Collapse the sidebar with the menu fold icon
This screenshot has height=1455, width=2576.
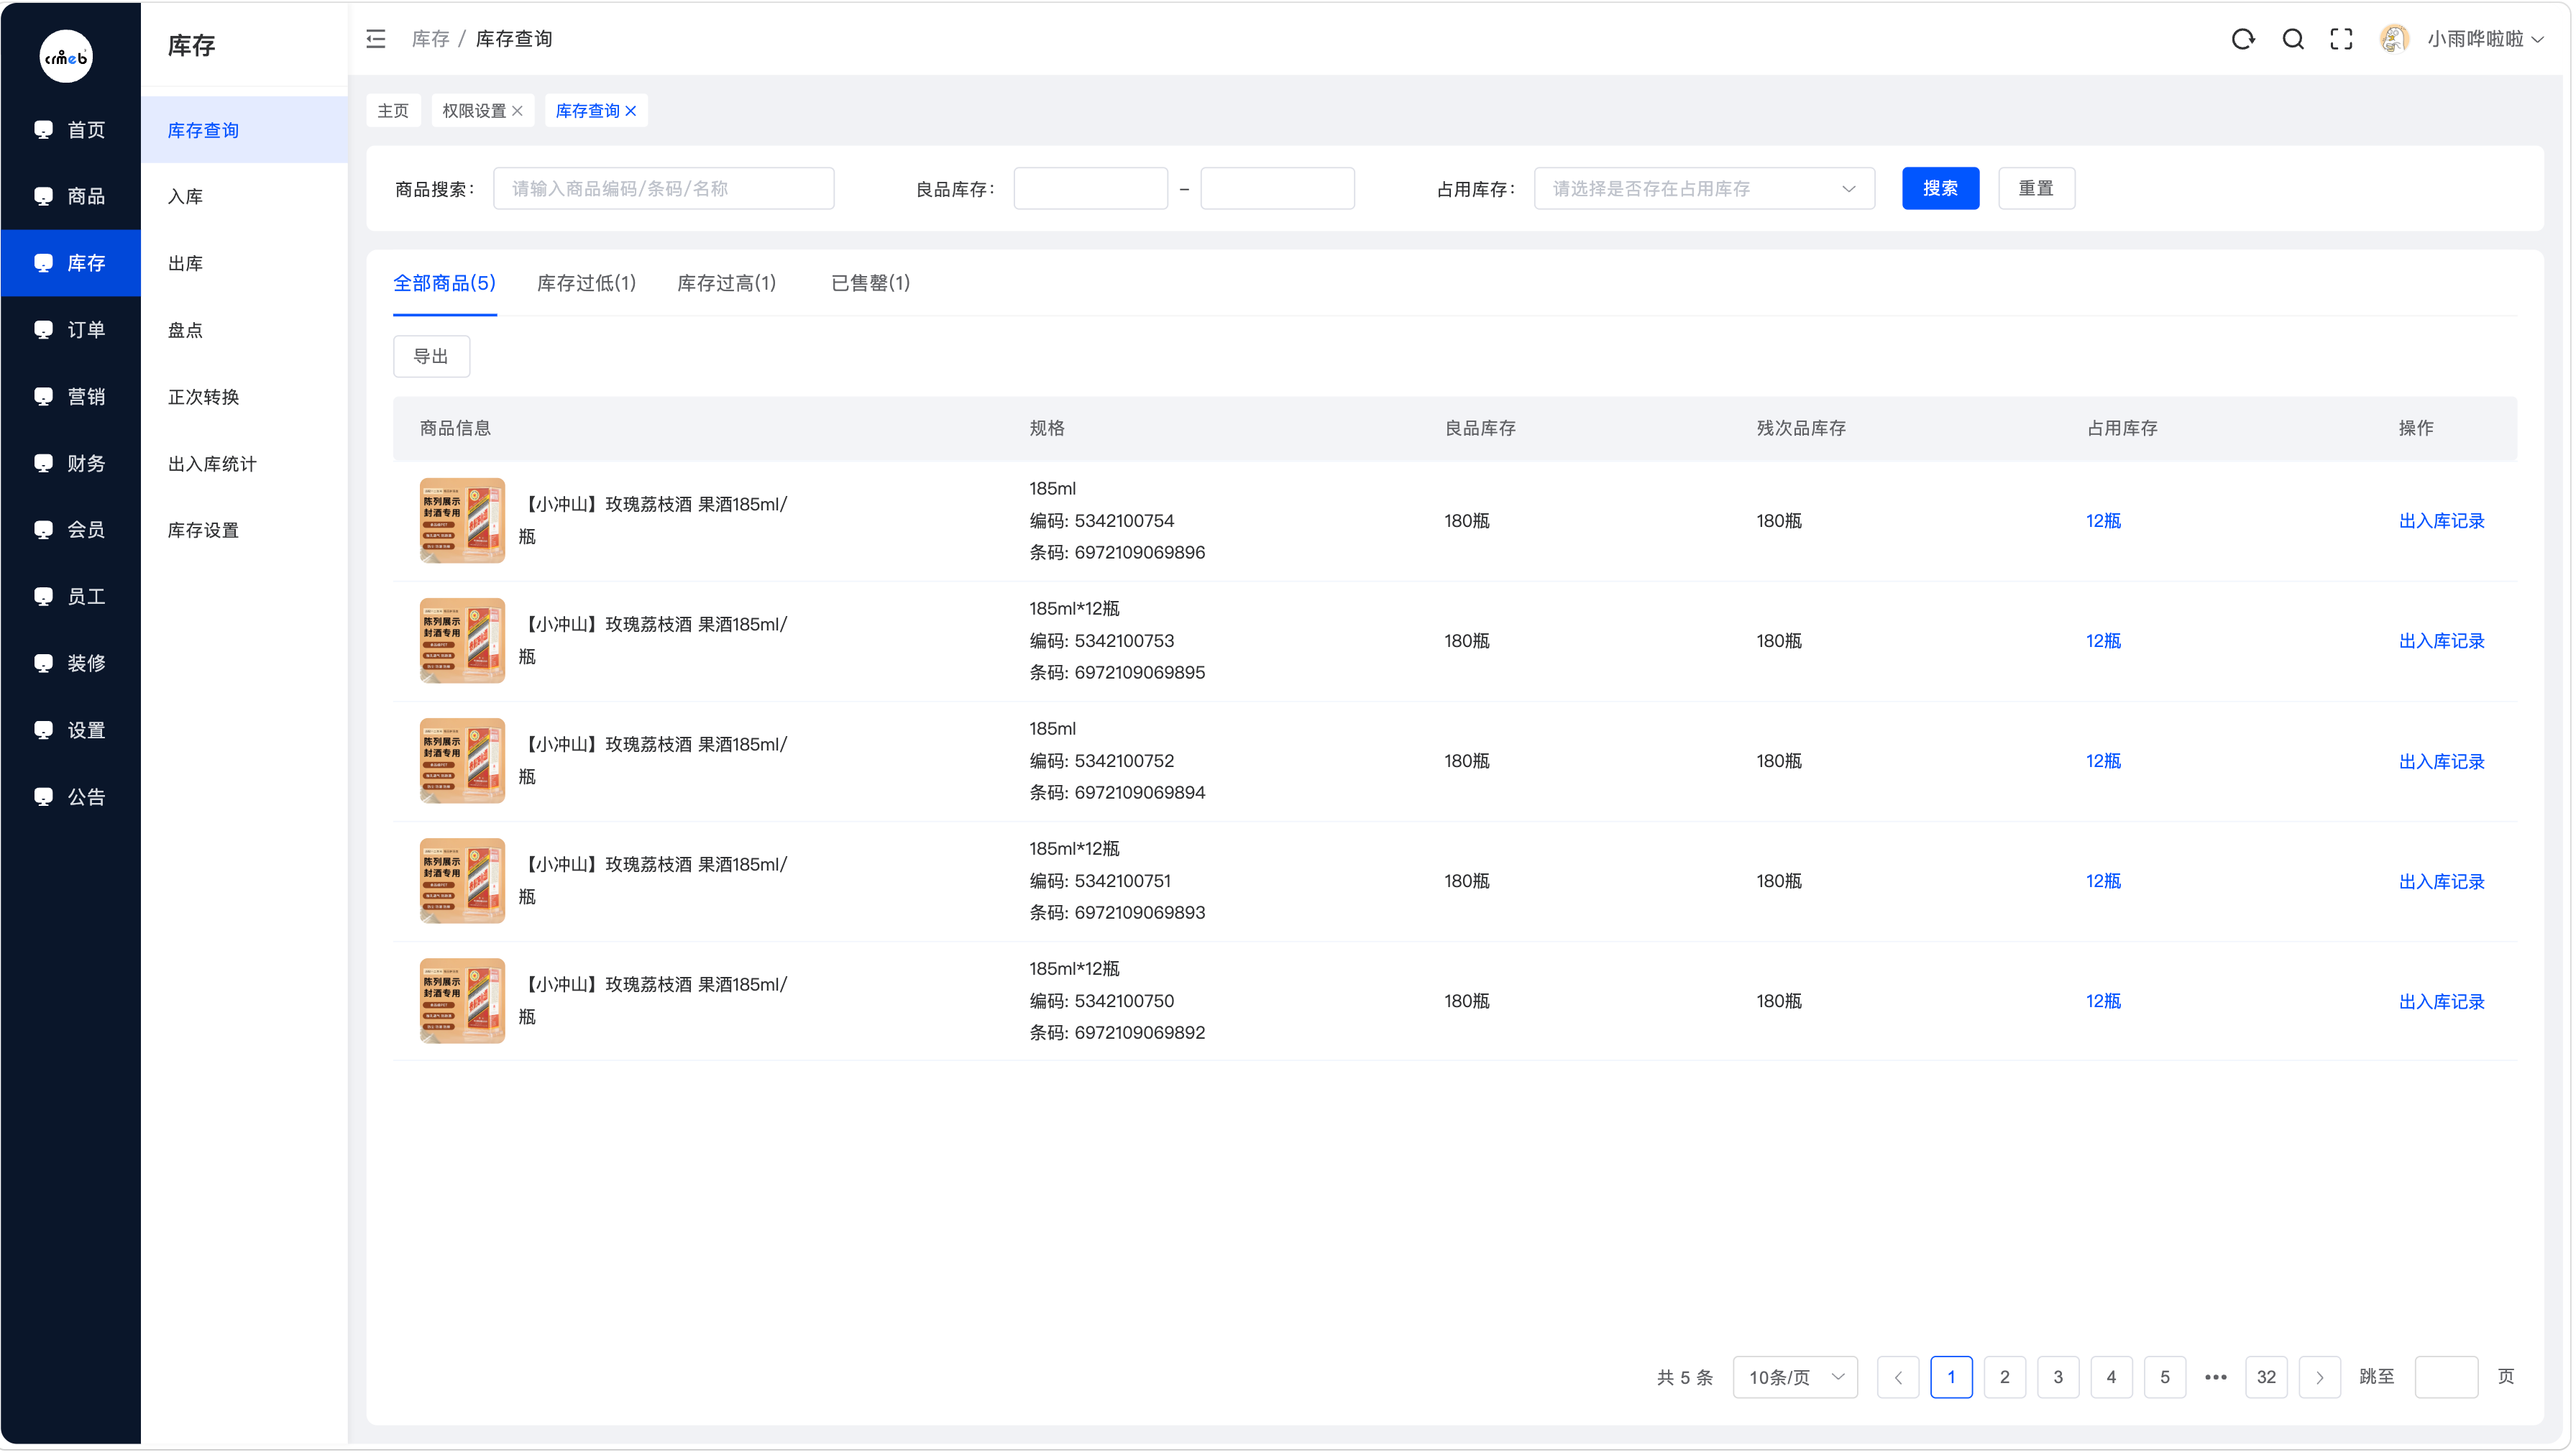pyautogui.click(x=376, y=39)
